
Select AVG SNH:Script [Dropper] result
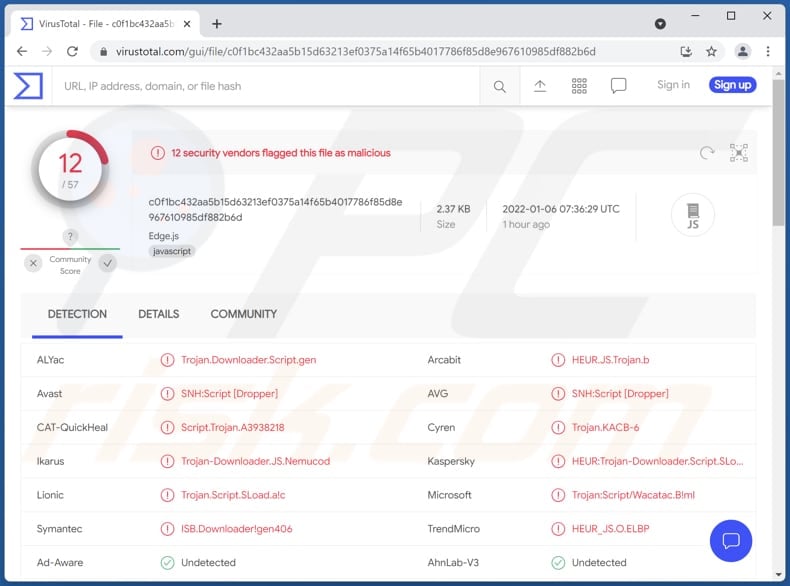click(x=620, y=394)
